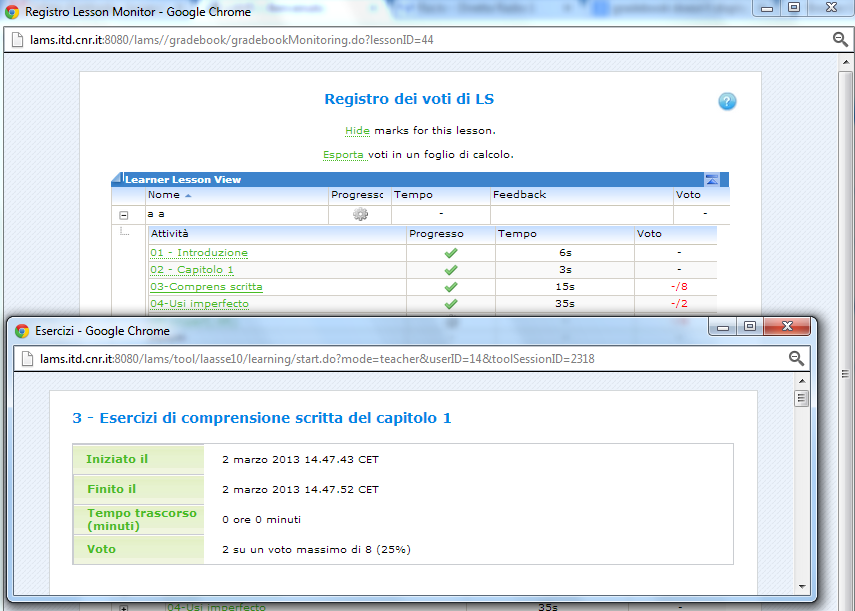Collapse the 'a a' learner row
This screenshot has width=855, height=611.
coord(124,215)
